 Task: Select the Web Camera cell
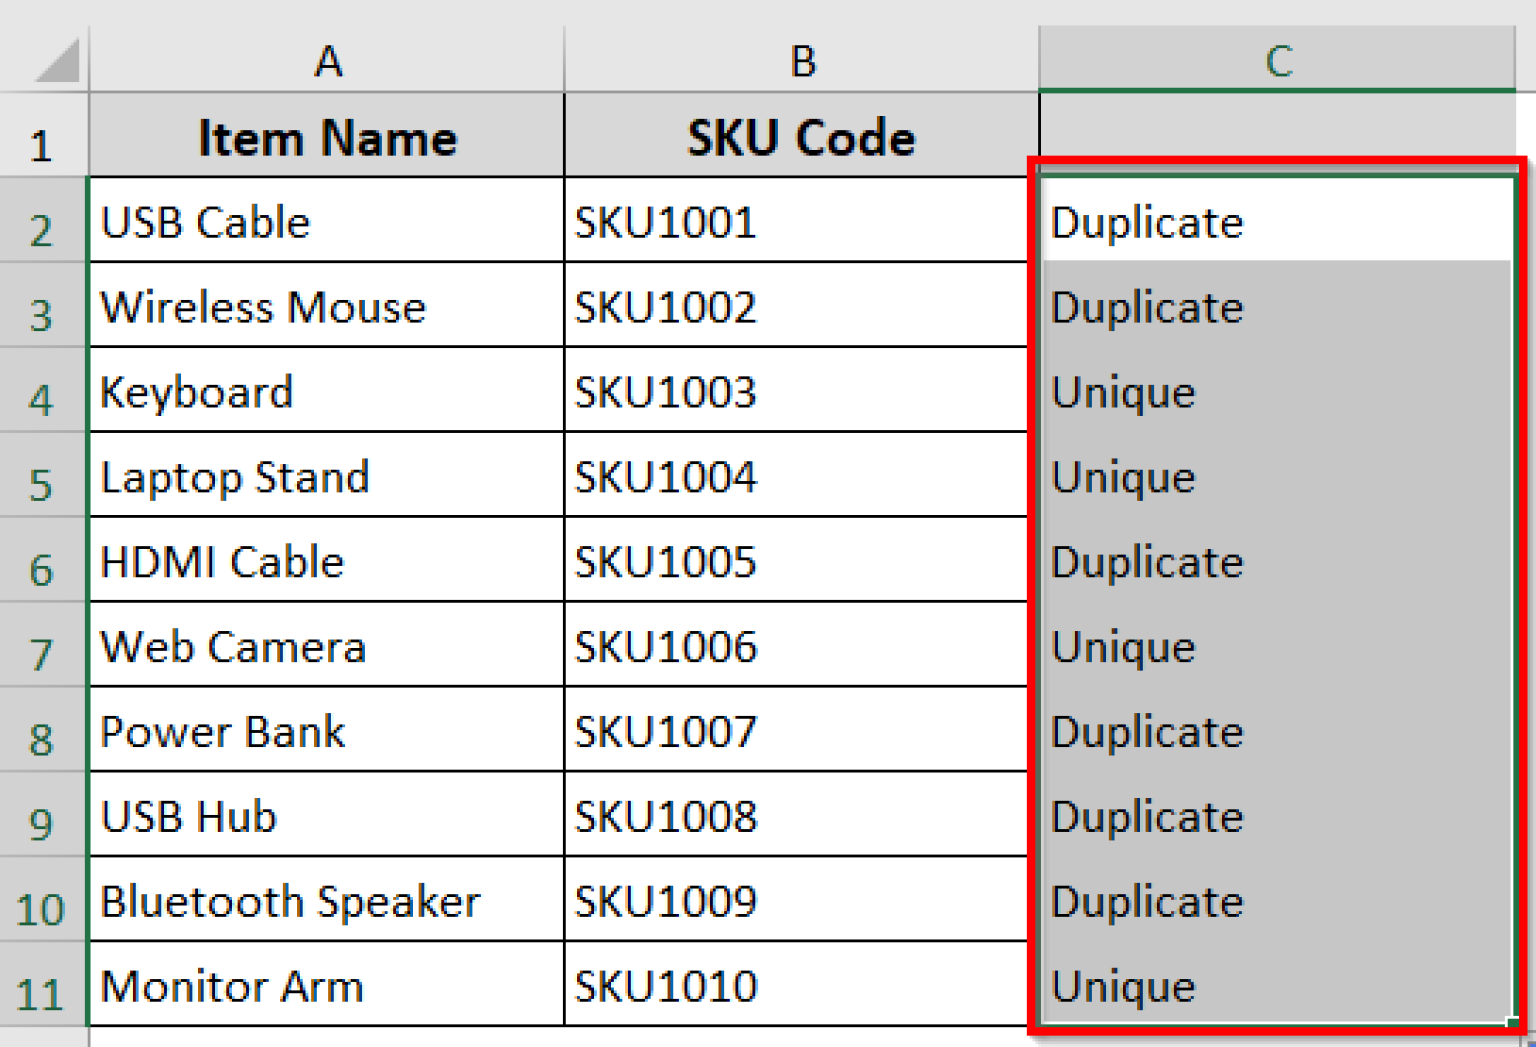pos(326,646)
